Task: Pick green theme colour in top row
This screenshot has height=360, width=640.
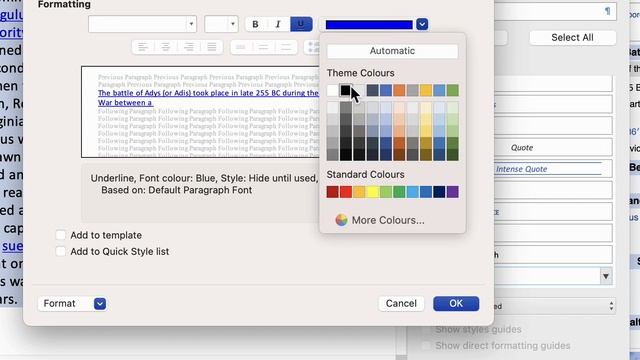Action: tap(453, 90)
